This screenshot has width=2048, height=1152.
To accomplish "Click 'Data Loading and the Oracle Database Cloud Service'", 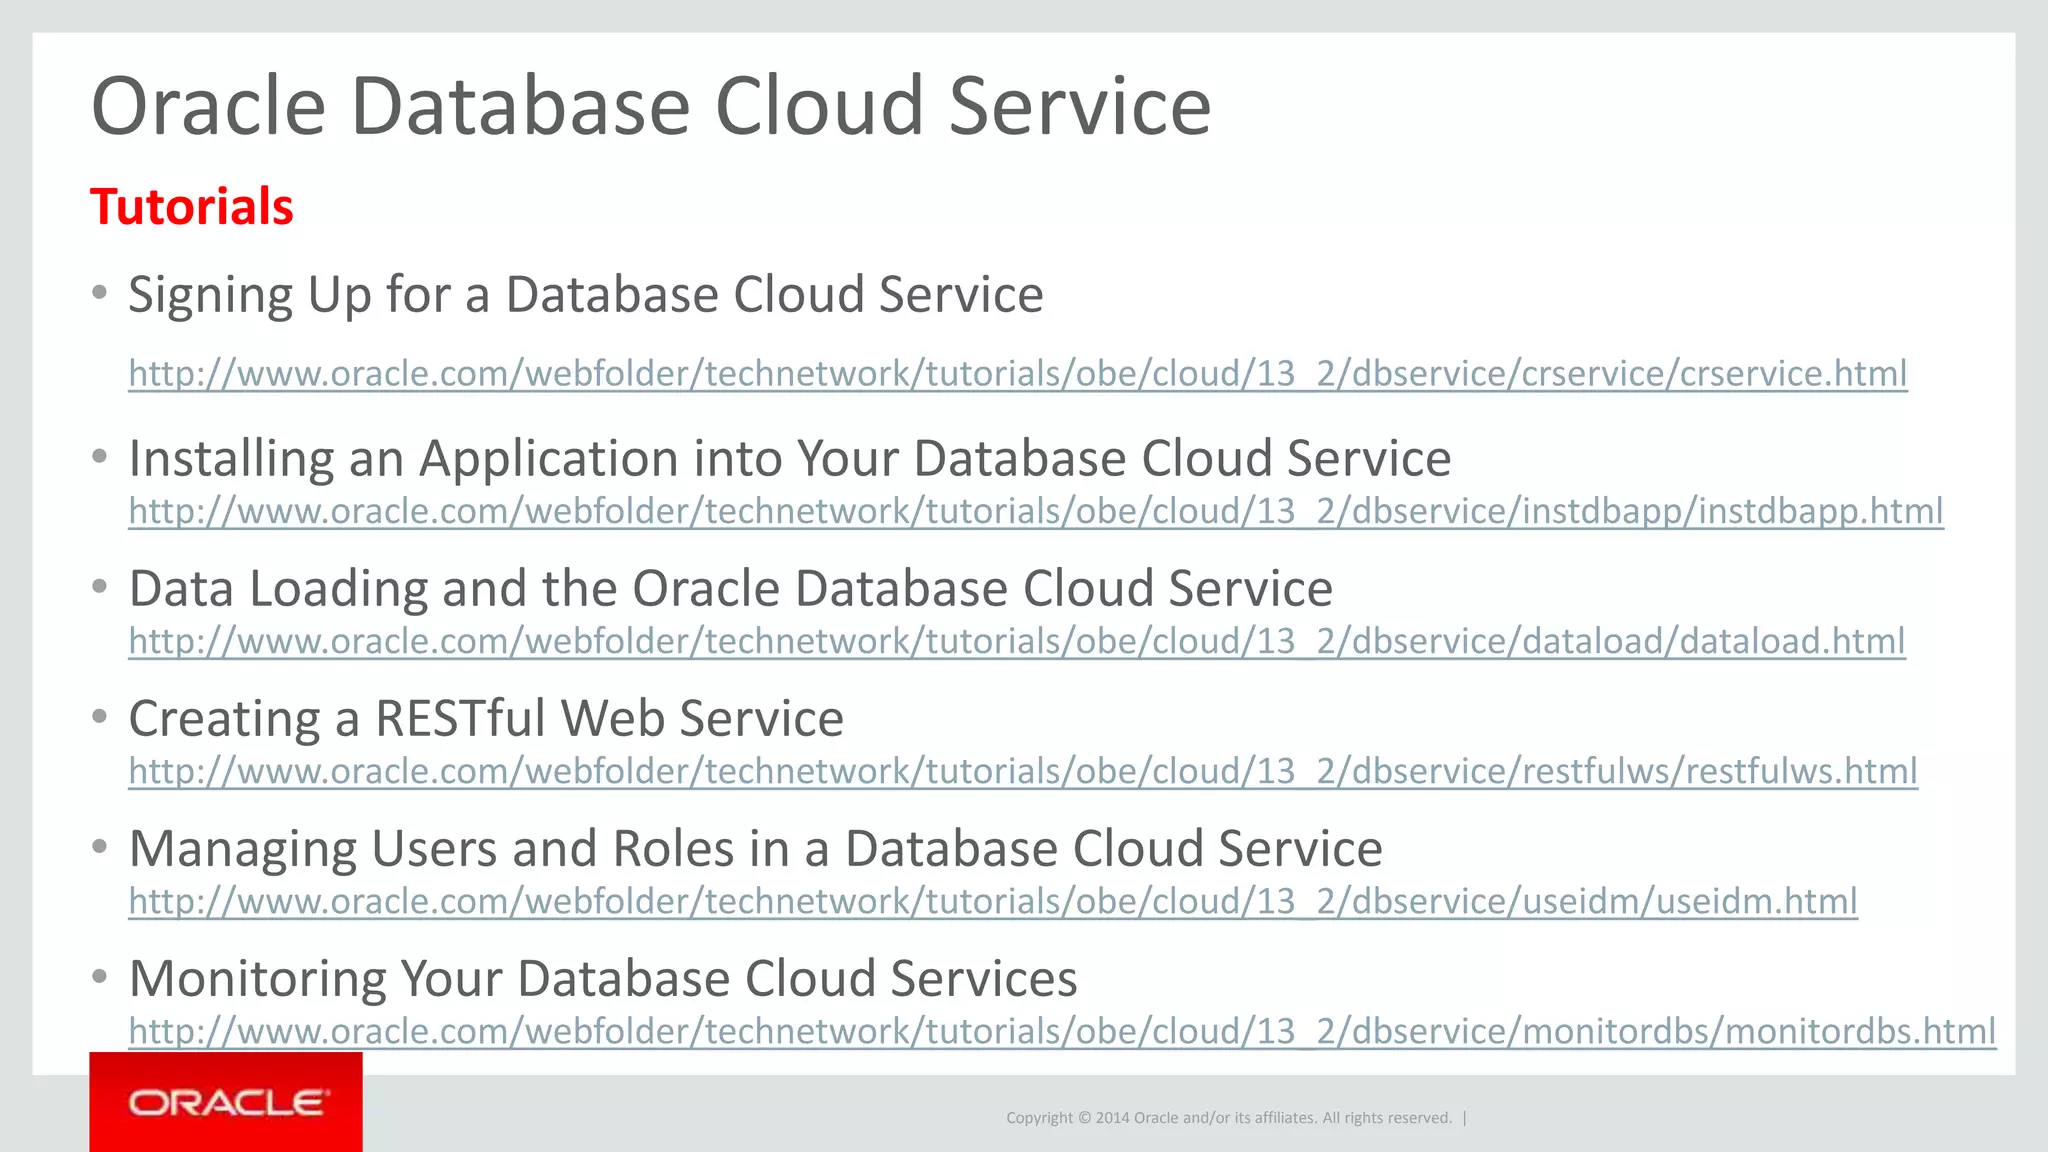I will pyautogui.click(x=731, y=588).
